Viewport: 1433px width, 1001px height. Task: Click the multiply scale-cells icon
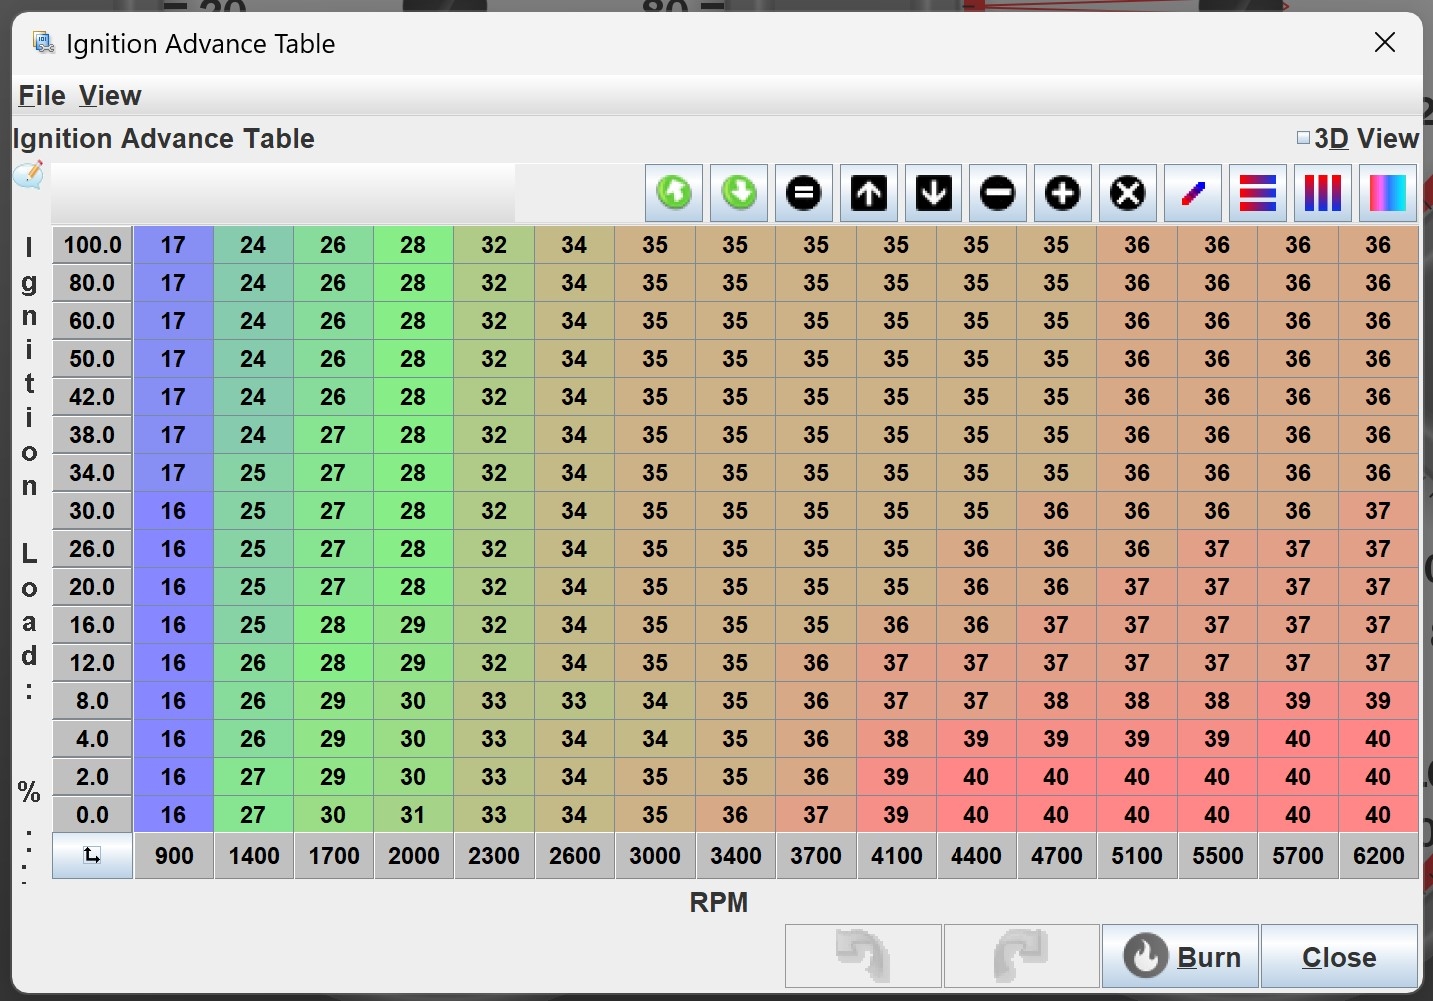1127,193
